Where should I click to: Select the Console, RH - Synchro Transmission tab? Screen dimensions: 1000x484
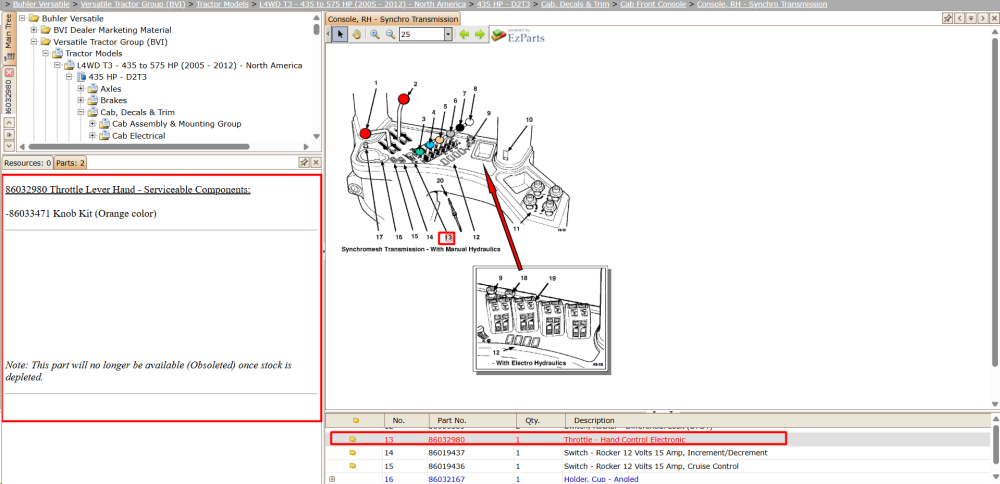(x=392, y=19)
